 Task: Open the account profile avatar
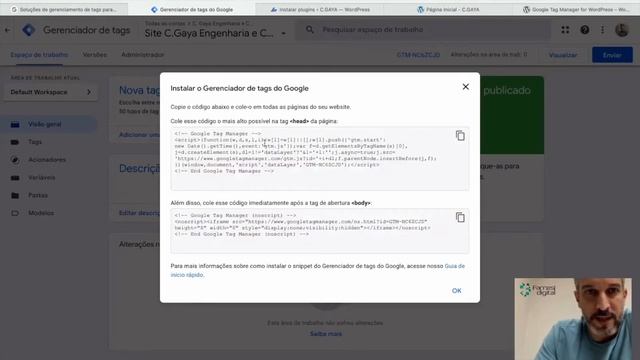622,30
